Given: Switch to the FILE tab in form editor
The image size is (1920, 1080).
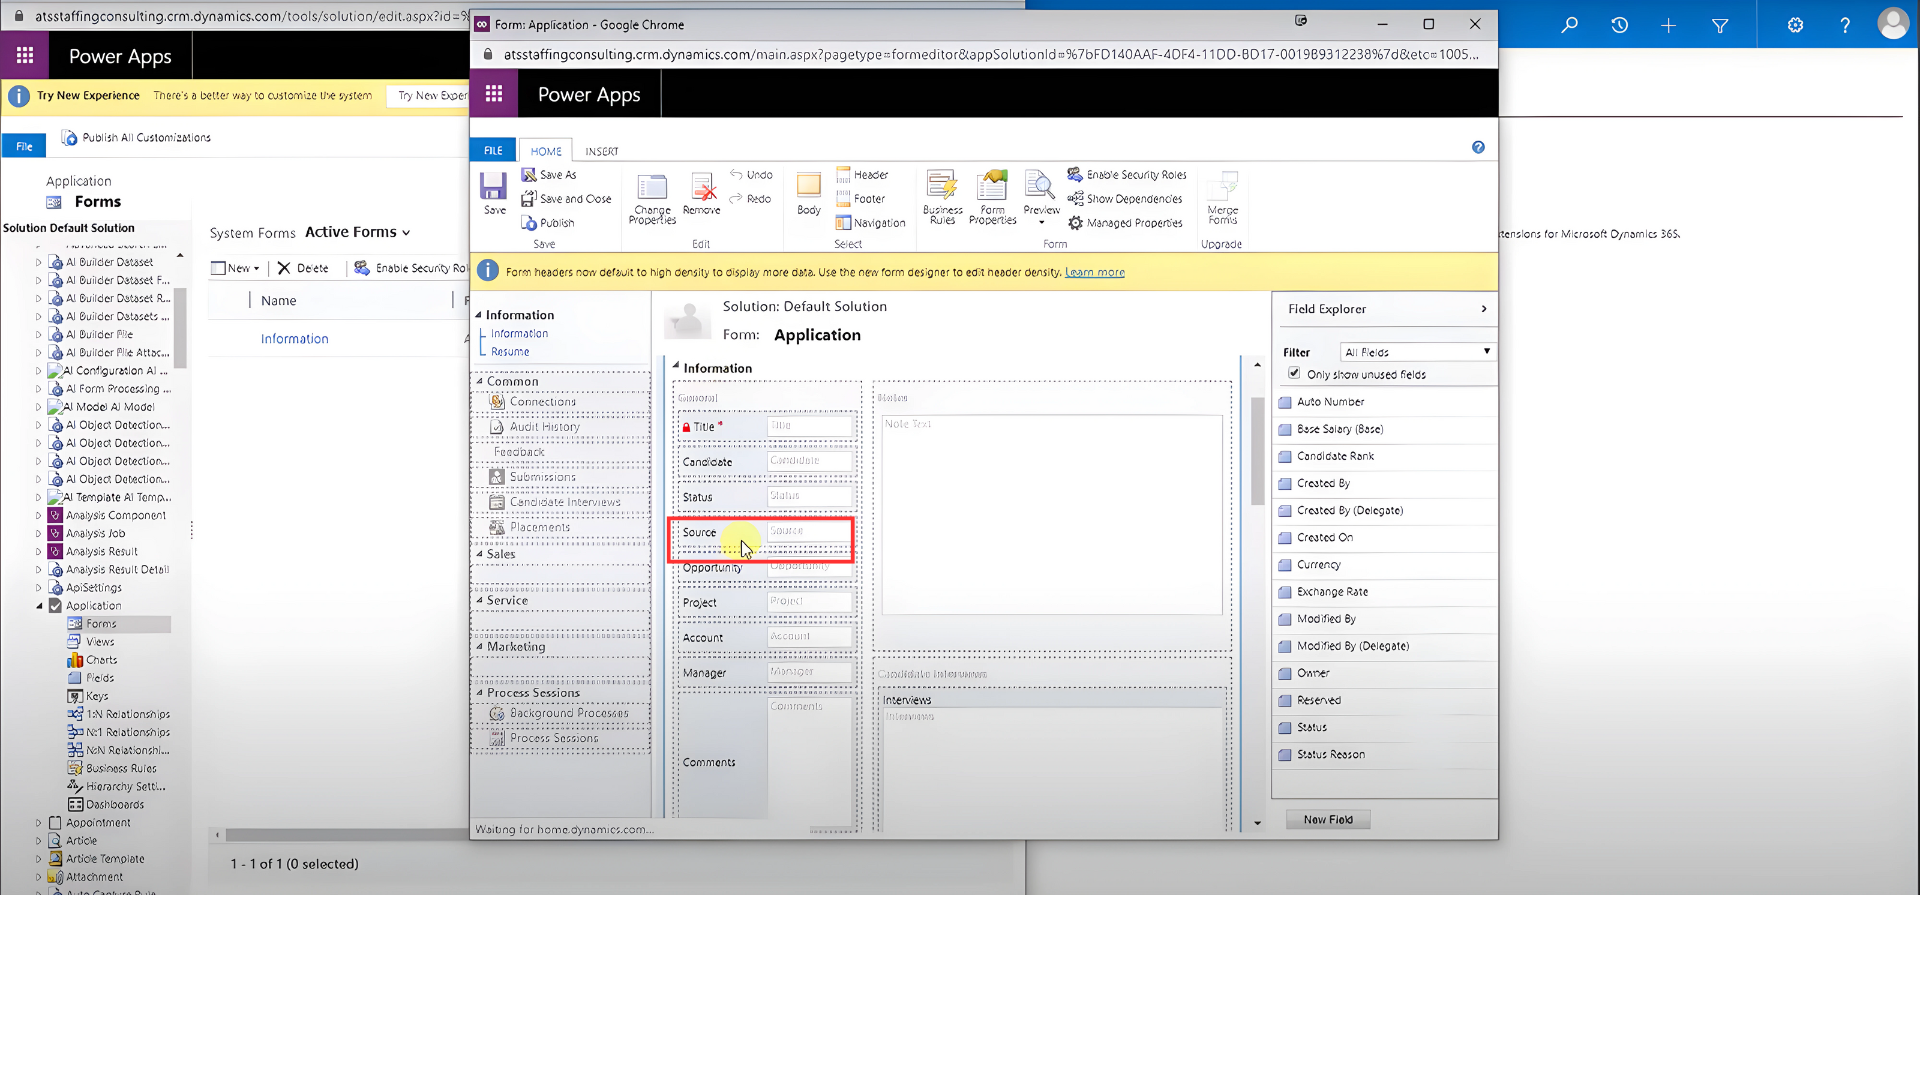Looking at the screenshot, I should tap(493, 150).
